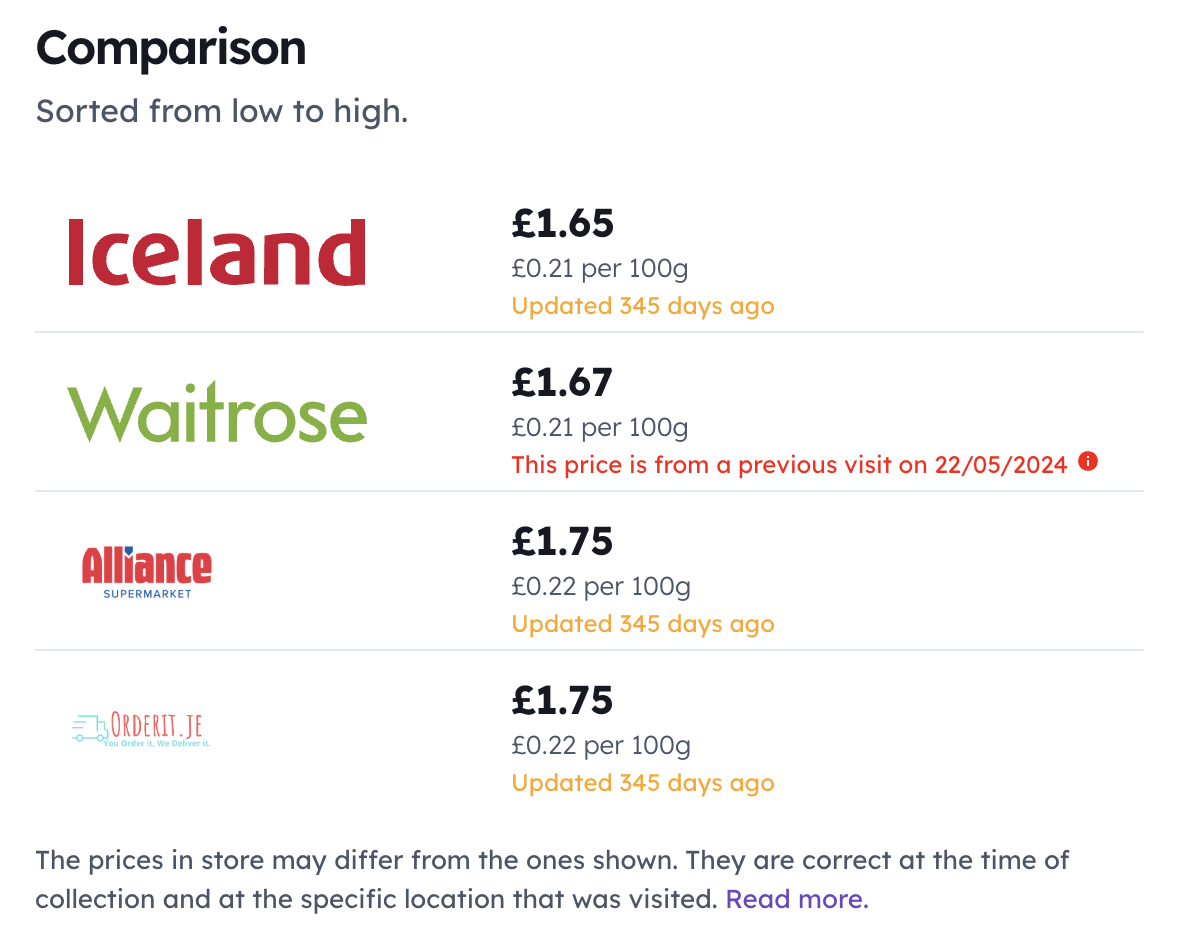Image resolution: width=1178 pixels, height=944 pixels.
Task: Click Alliance 'Updated 345 days ago' text
Action: tap(643, 624)
